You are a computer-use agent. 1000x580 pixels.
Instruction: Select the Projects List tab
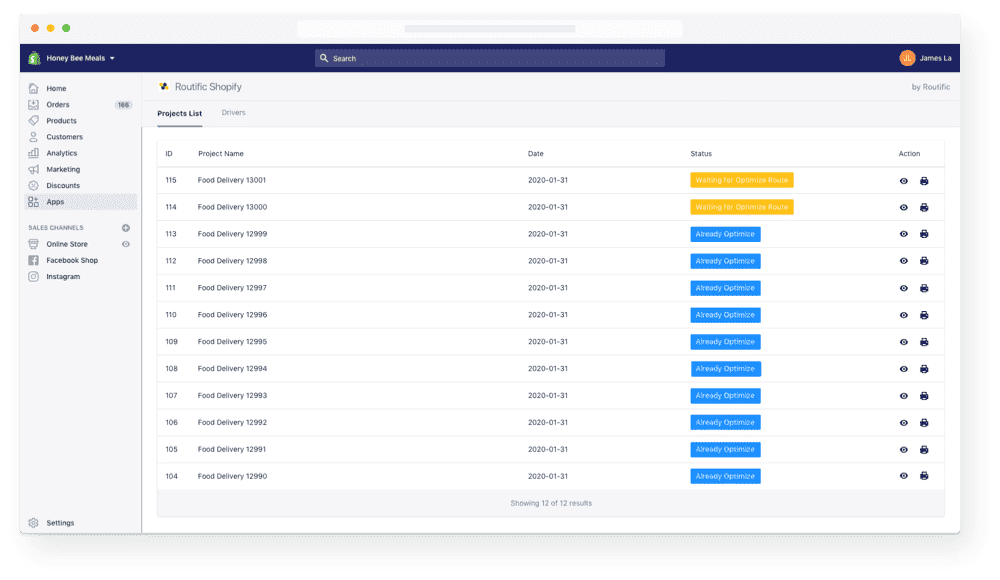[x=180, y=113]
